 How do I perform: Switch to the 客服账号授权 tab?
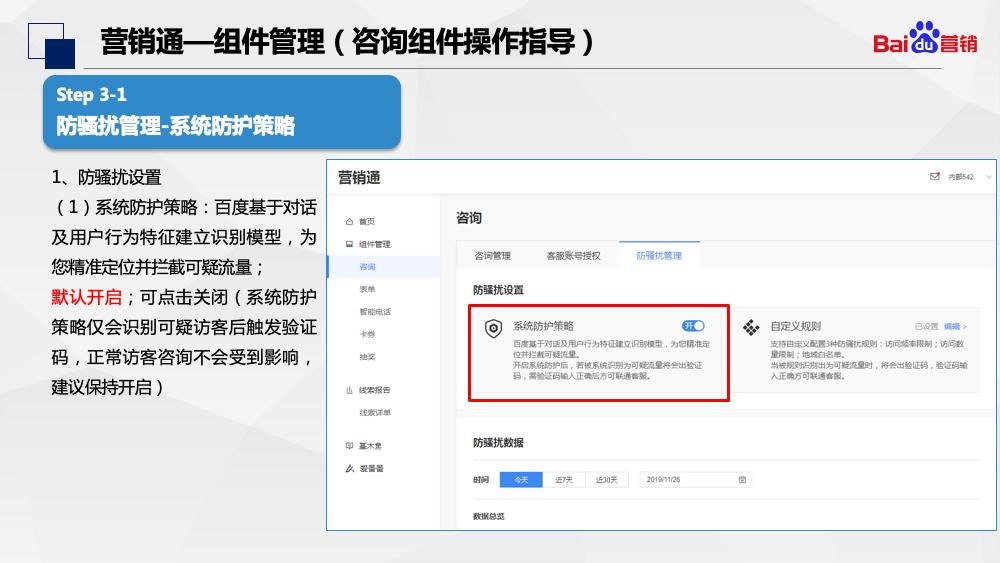click(x=573, y=256)
